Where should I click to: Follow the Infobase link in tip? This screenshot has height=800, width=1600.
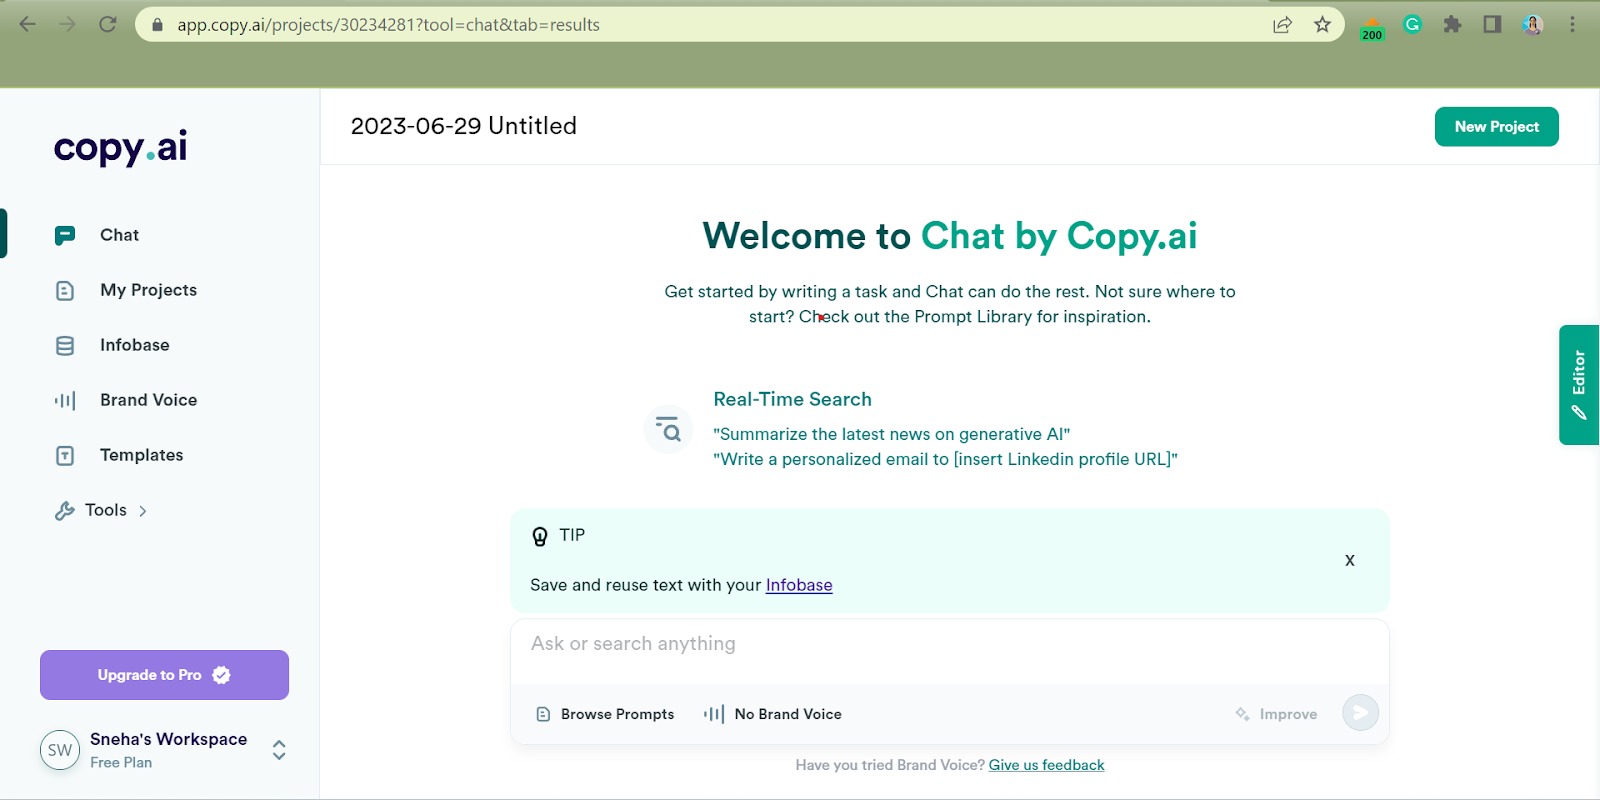pyautogui.click(x=799, y=585)
